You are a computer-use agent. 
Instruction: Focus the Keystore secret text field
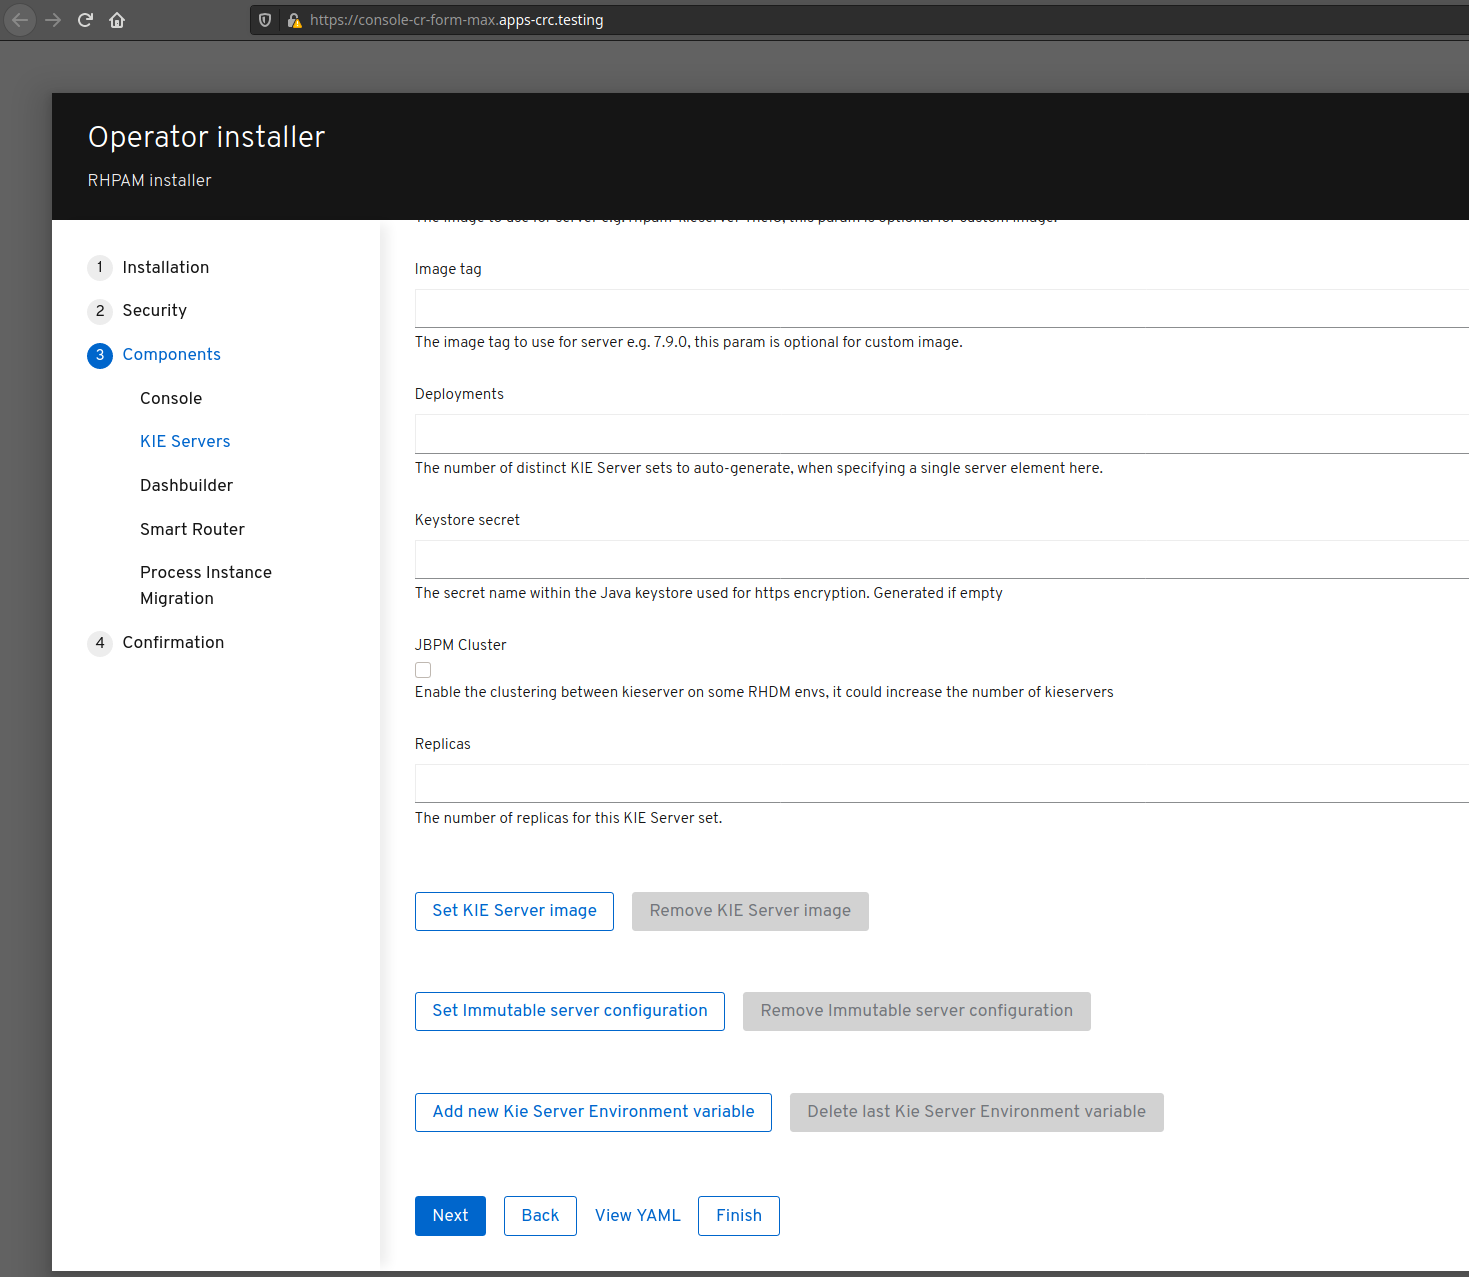click(940, 559)
